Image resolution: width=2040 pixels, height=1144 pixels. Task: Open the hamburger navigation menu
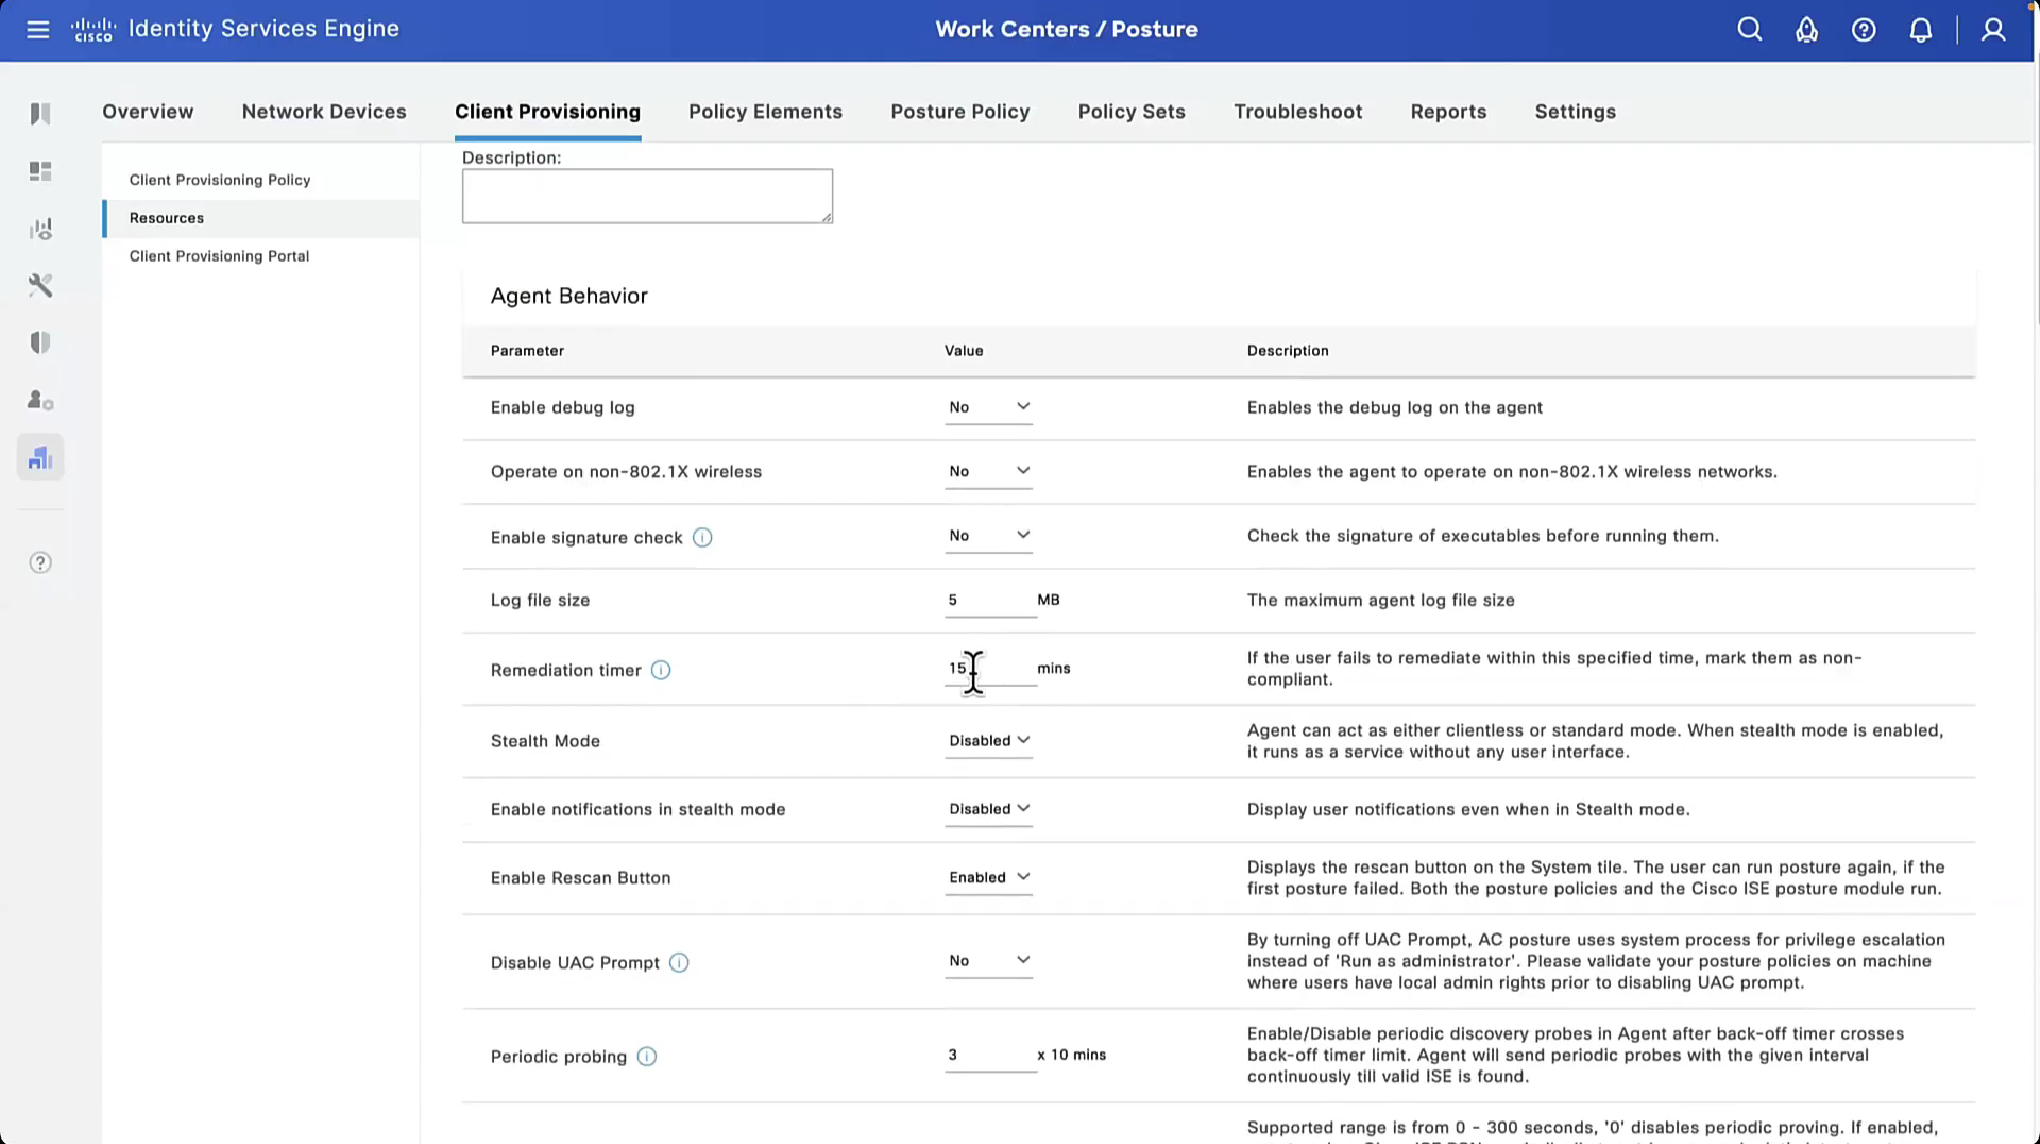click(x=38, y=29)
